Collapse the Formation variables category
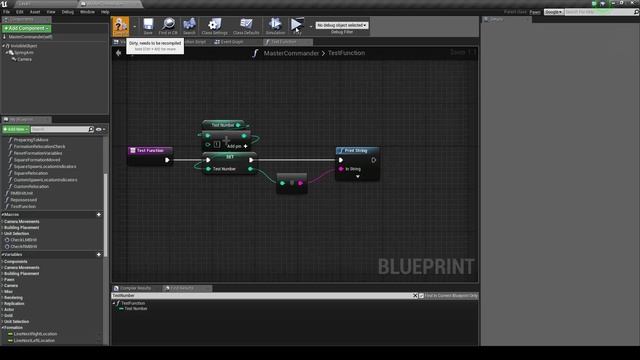Viewport: 640px width, 360px height. pyautogui.click(x=2, y=328)
